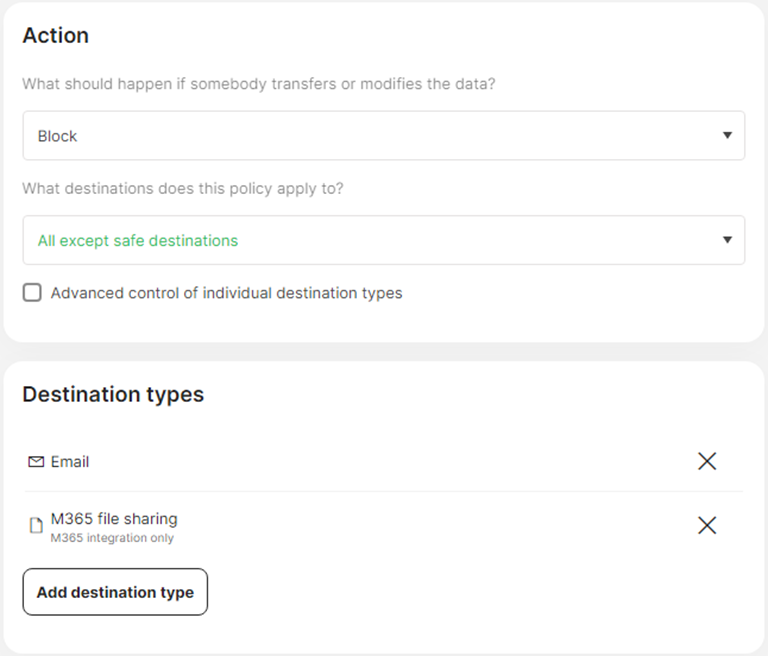Click the arrow on the Block dropdown

coord(727,136)
